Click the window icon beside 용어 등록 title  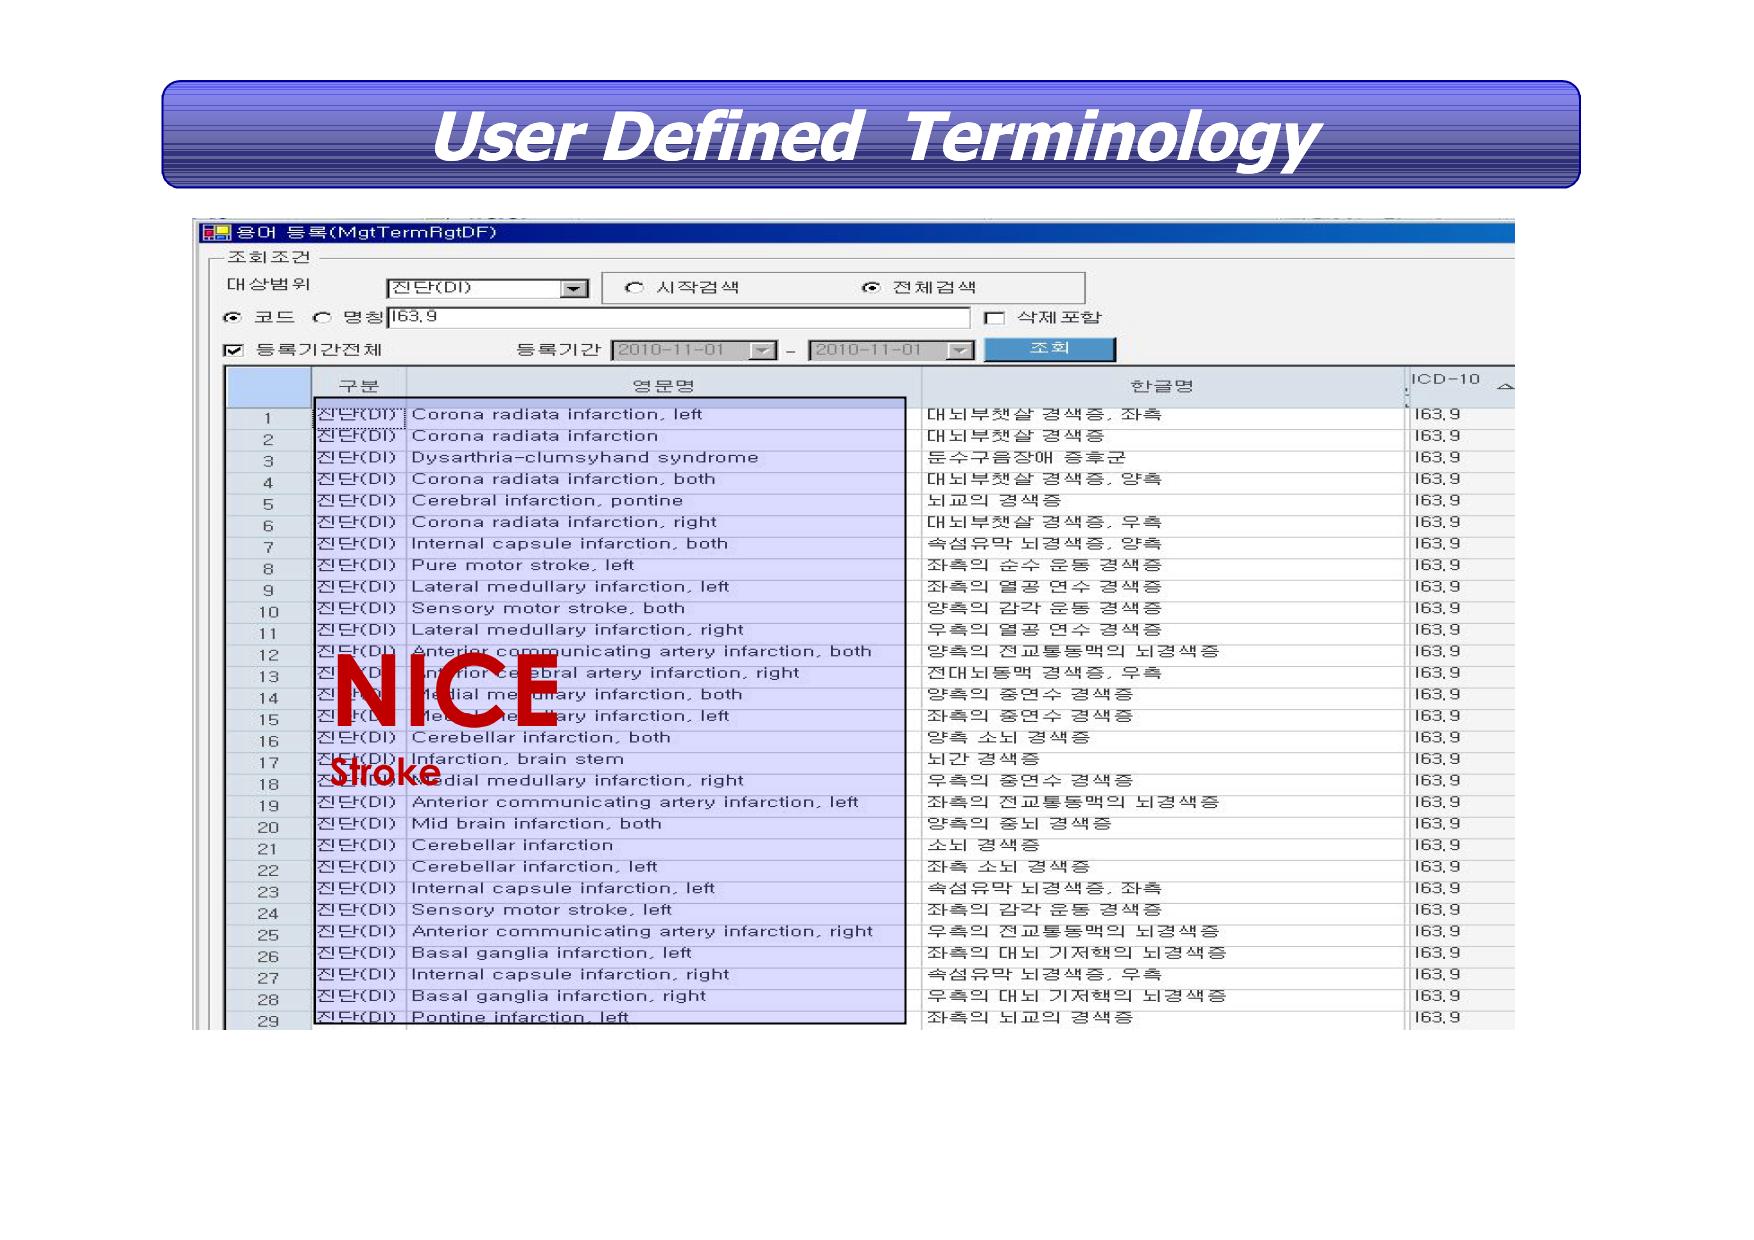tap(216, 233)
